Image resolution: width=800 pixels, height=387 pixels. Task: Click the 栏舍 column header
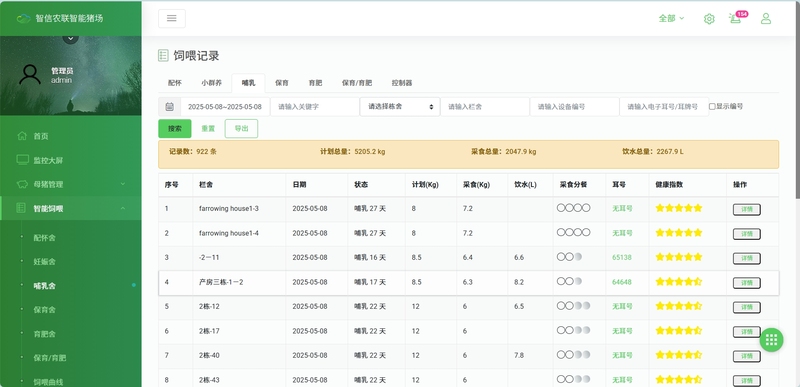pyautogui.click(x=239, y=185)
